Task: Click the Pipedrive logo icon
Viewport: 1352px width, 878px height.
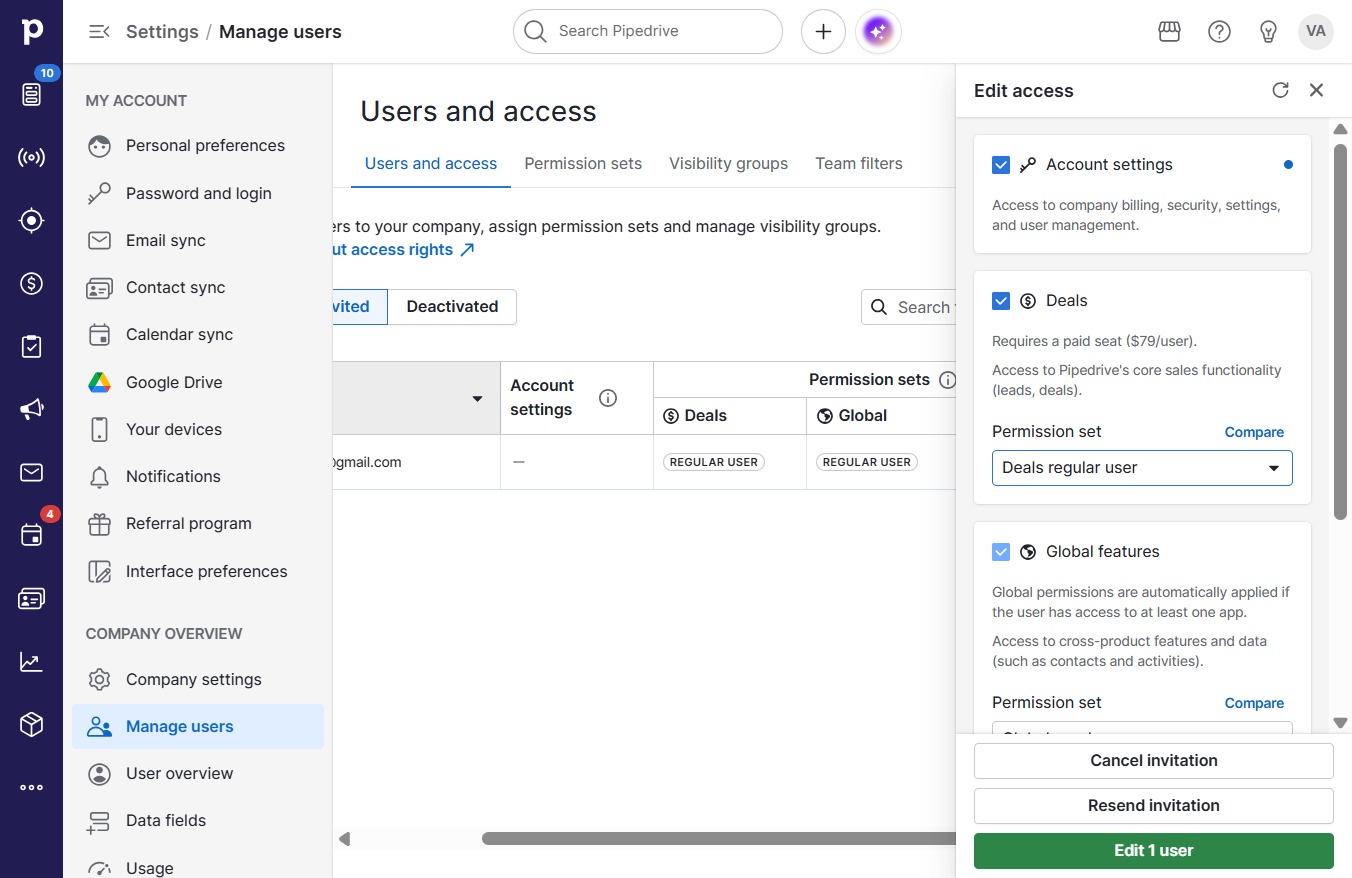Action: (32, 31)
